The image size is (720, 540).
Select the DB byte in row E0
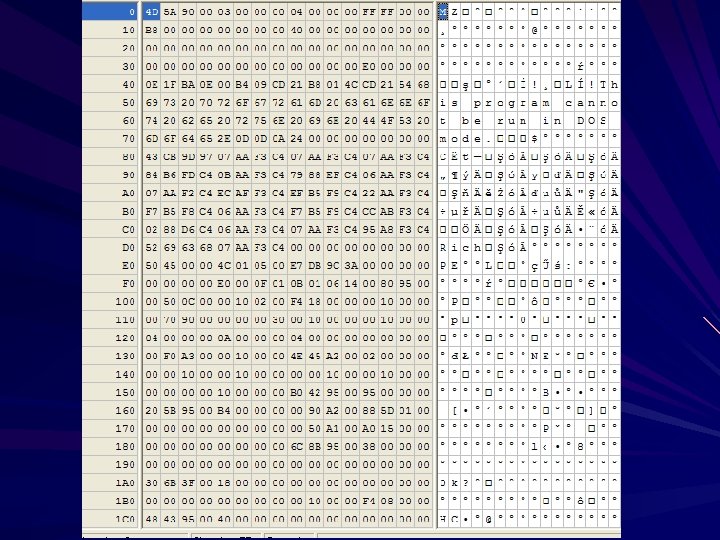point(315,266)
